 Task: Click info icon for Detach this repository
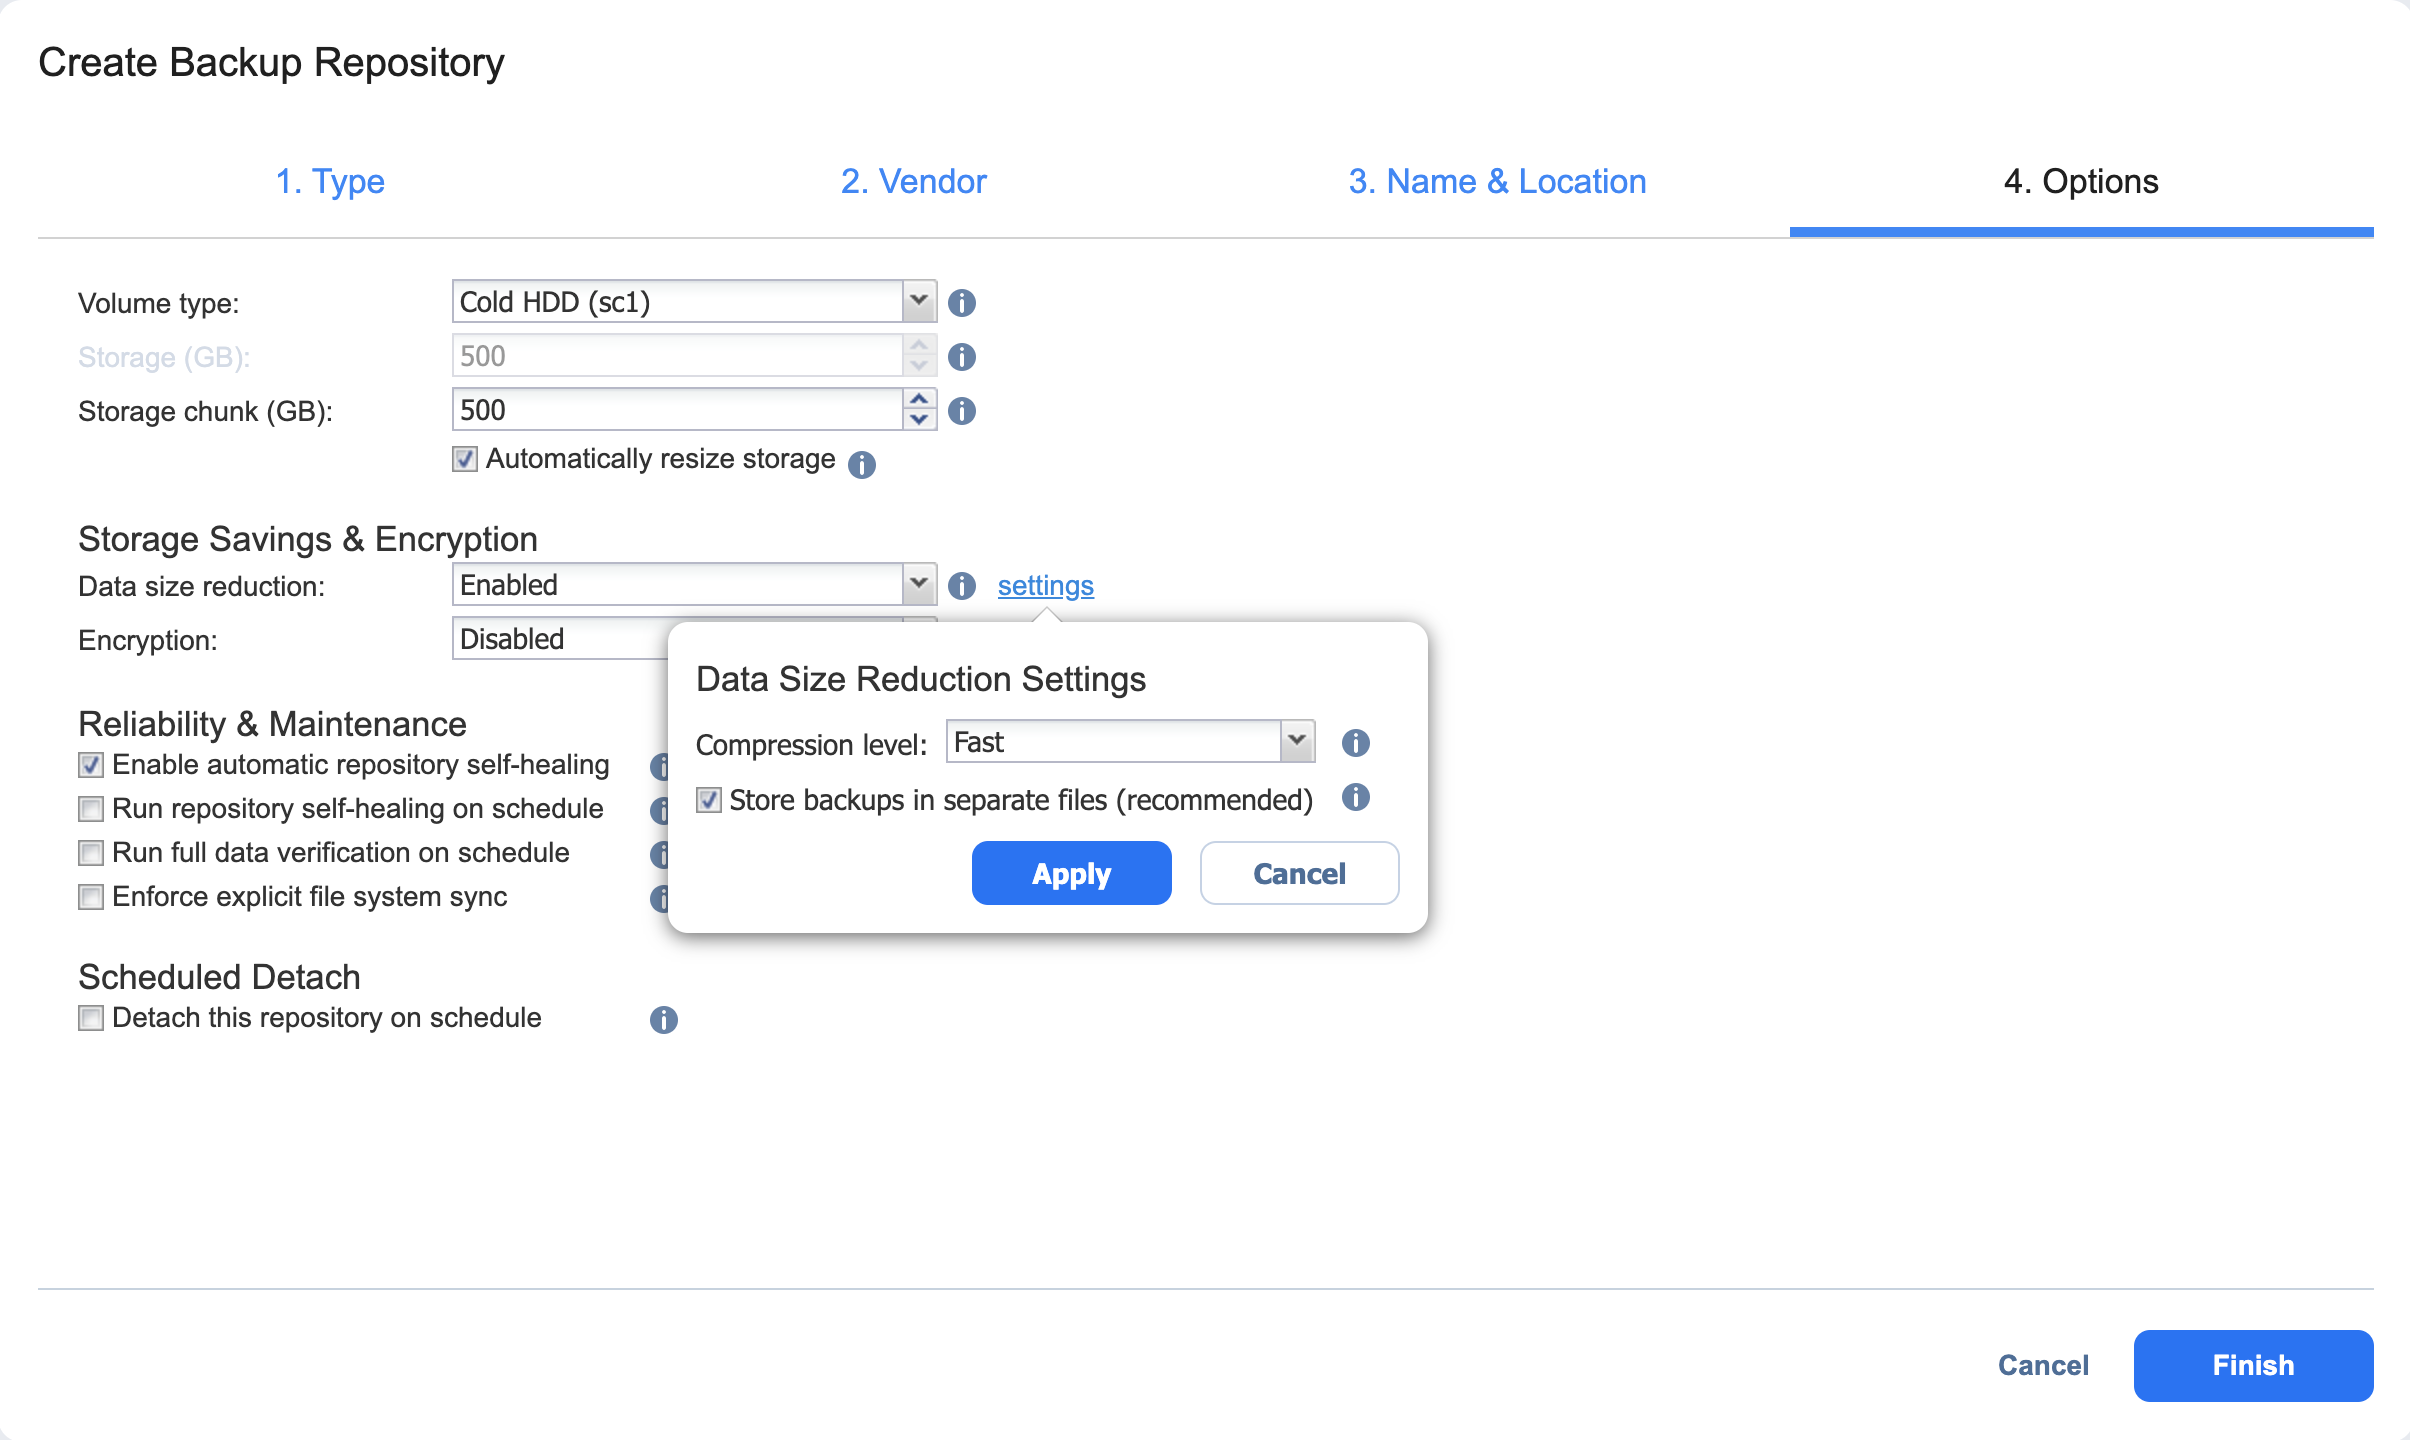[x=663, y=1020]
